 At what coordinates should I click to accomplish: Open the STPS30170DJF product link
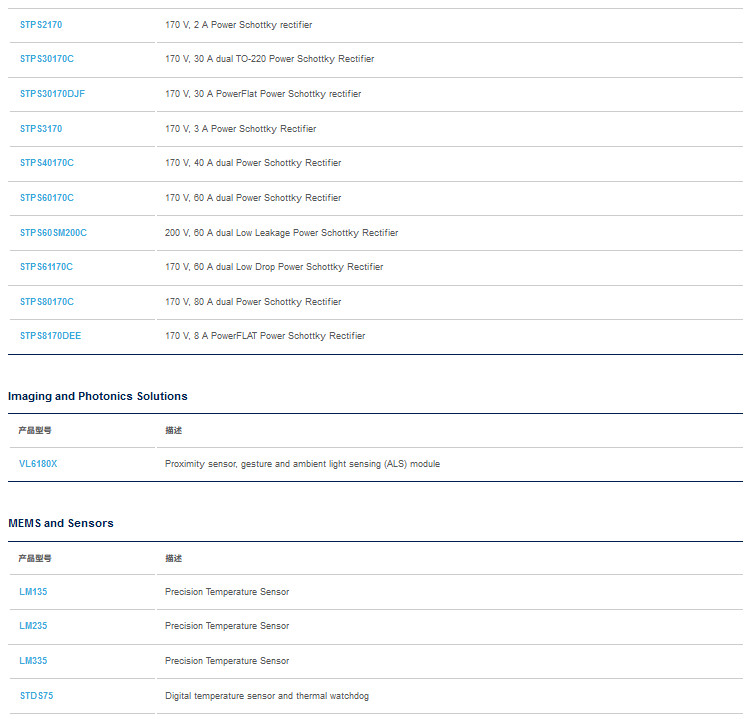[x=52, y=94]
